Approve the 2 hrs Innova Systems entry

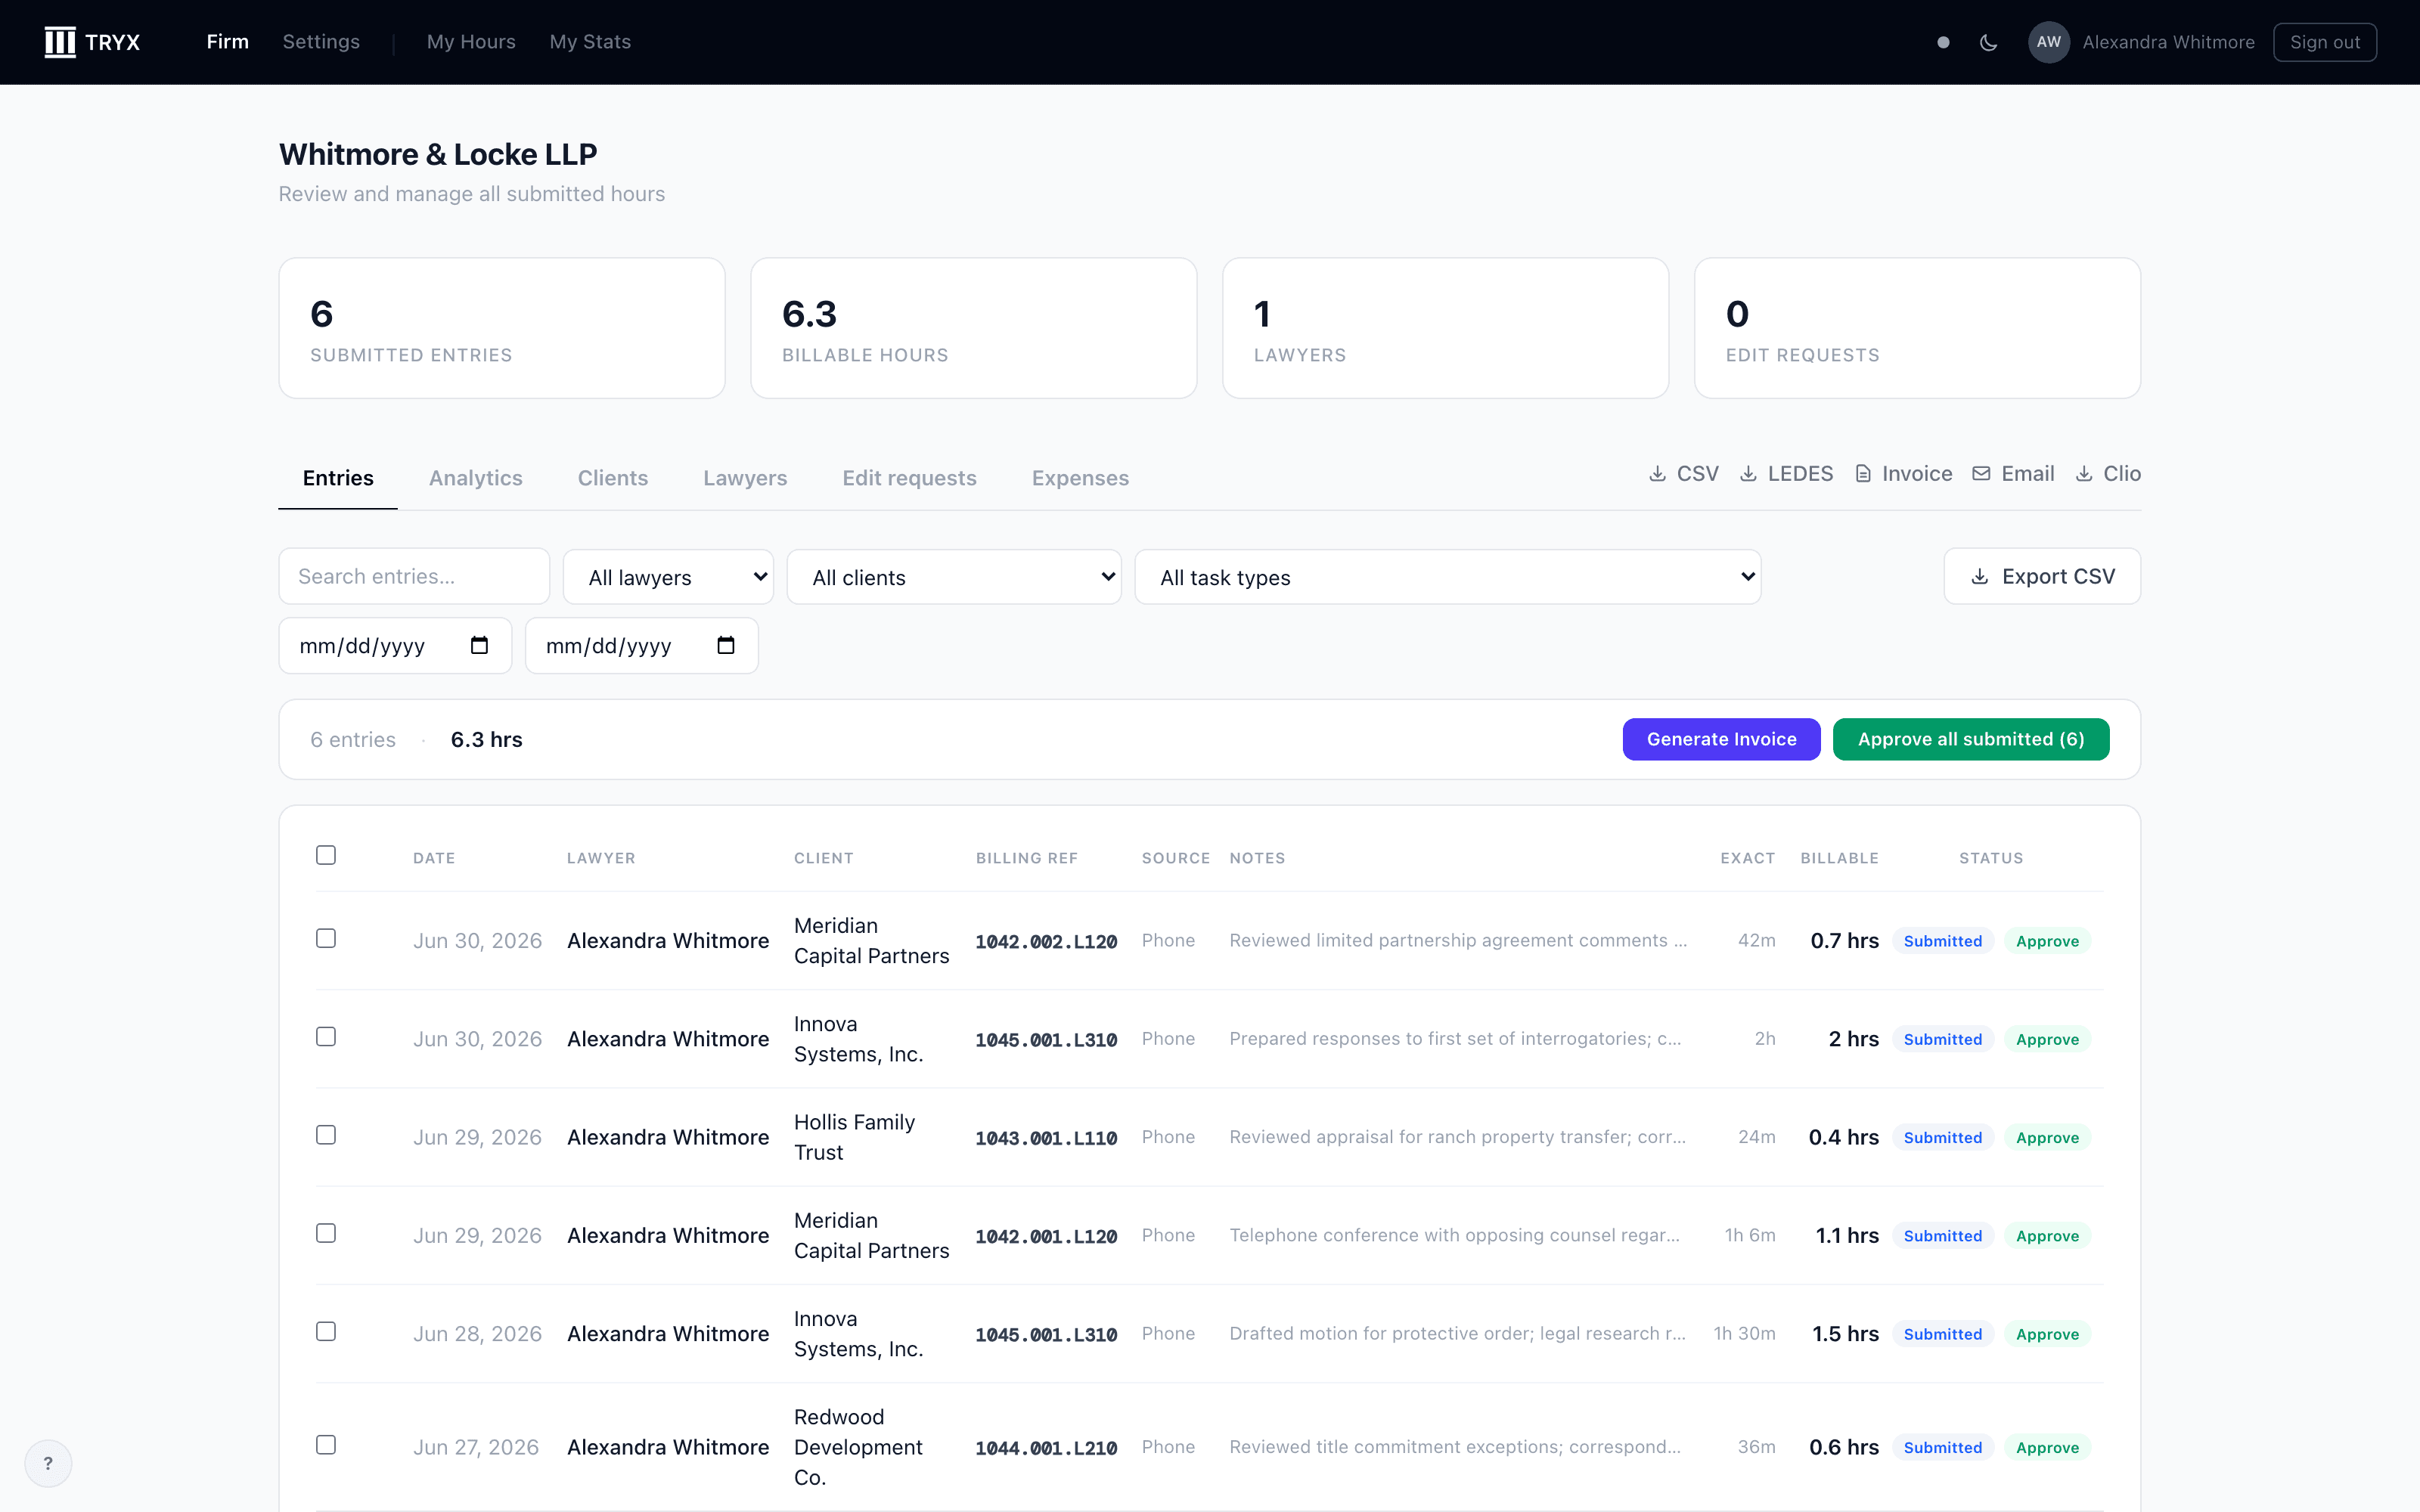pos(2047,1039)
